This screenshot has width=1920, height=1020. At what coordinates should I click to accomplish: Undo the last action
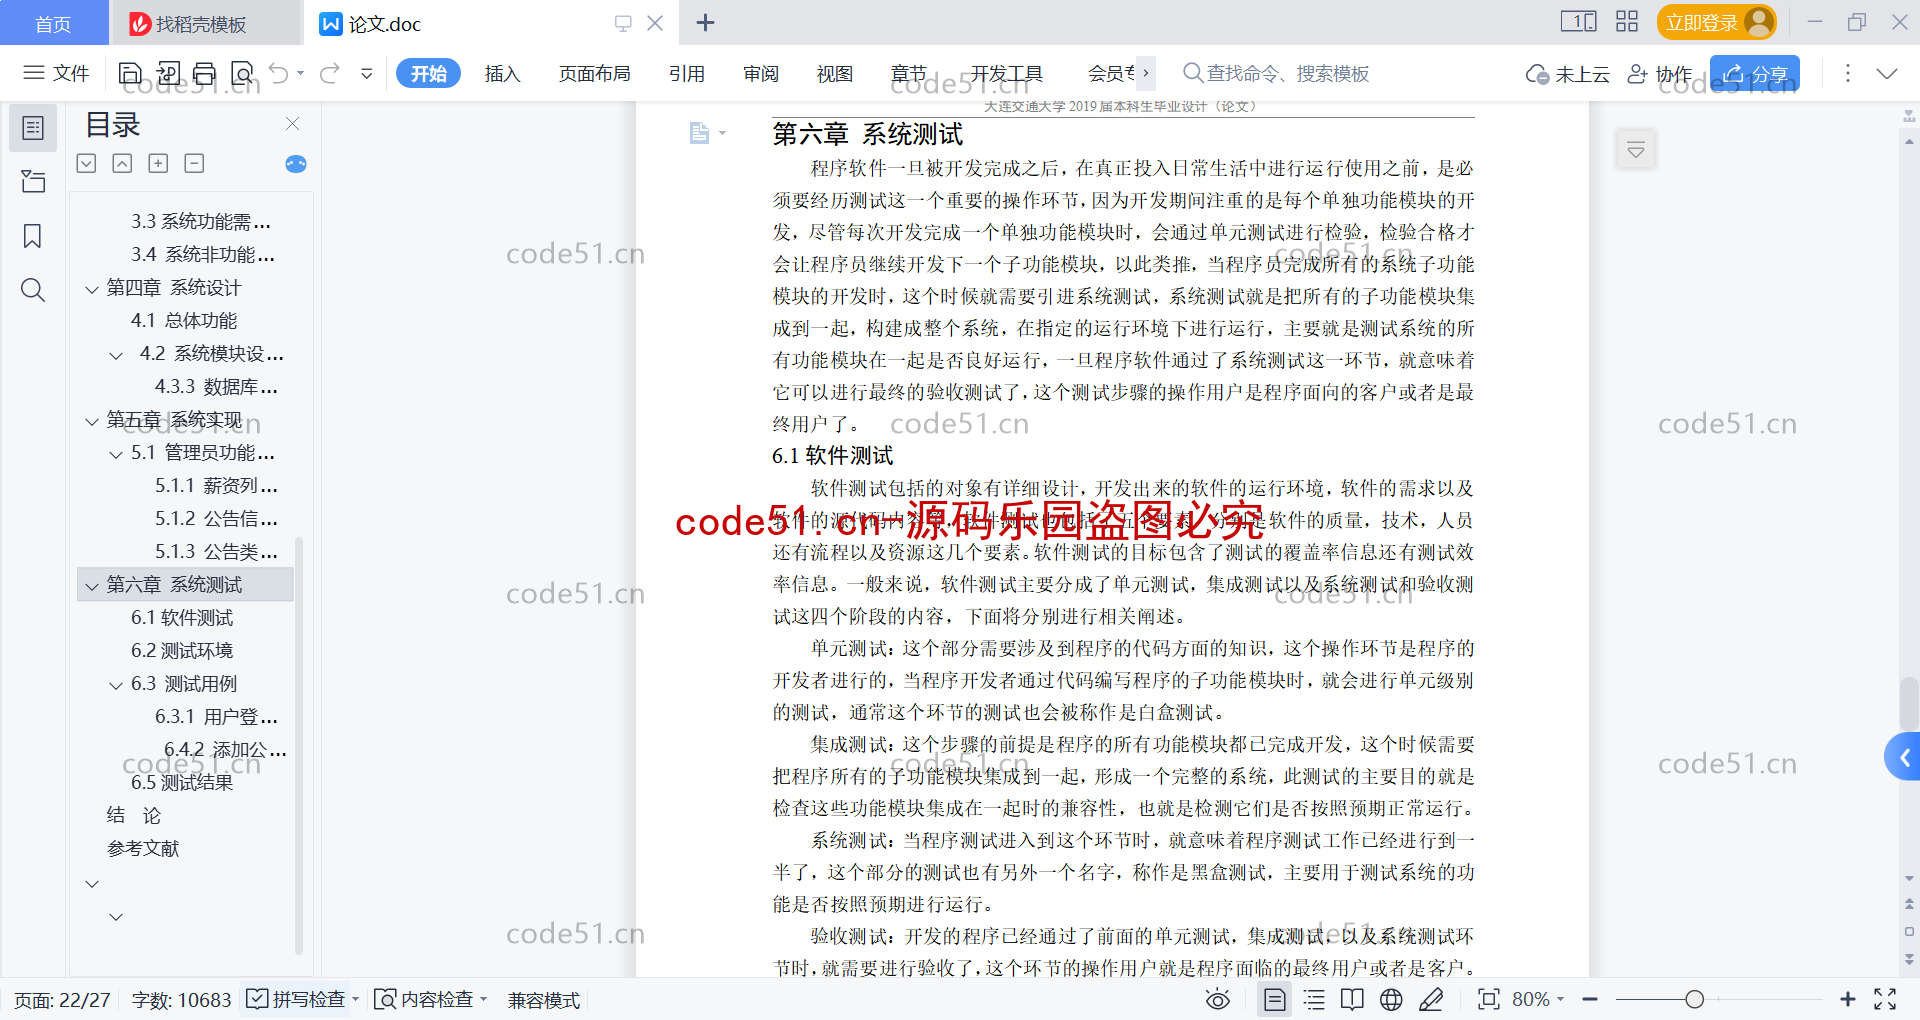click(279, 73)
